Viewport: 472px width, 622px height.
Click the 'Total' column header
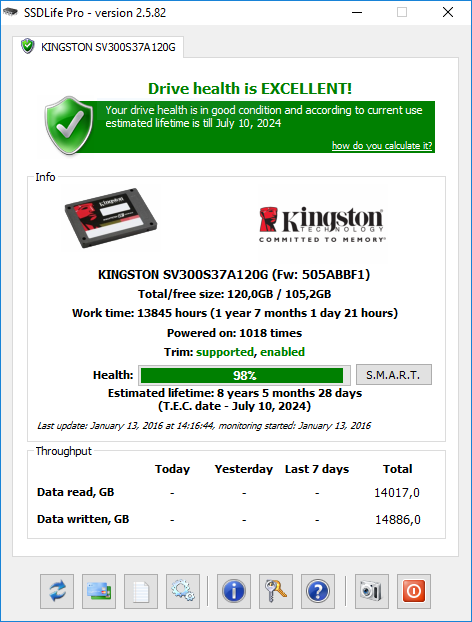pos(397,469)
